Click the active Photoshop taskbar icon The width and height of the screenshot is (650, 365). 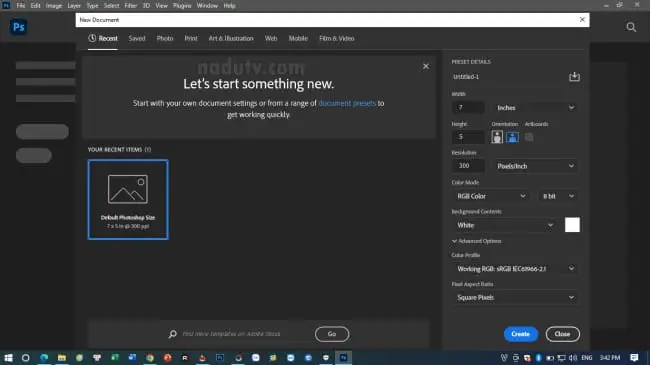tap(343, 358)
